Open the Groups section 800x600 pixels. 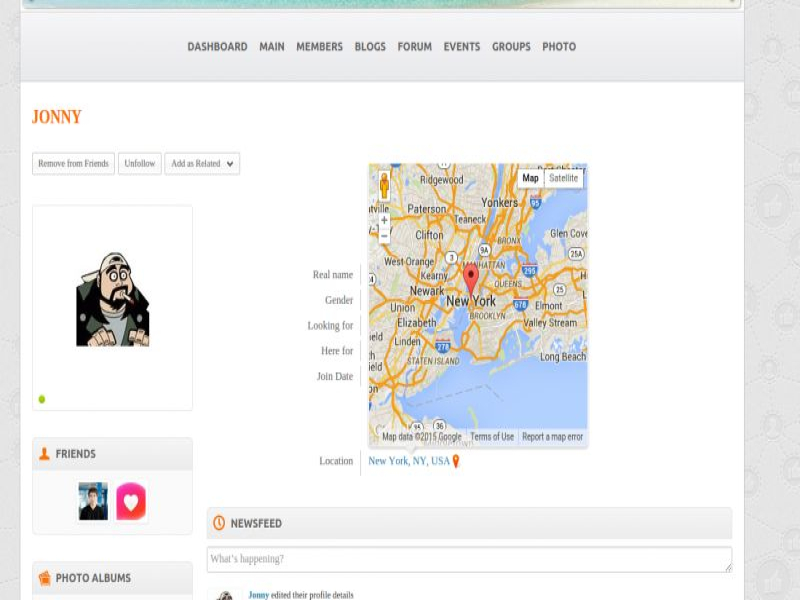coord(511,47)
